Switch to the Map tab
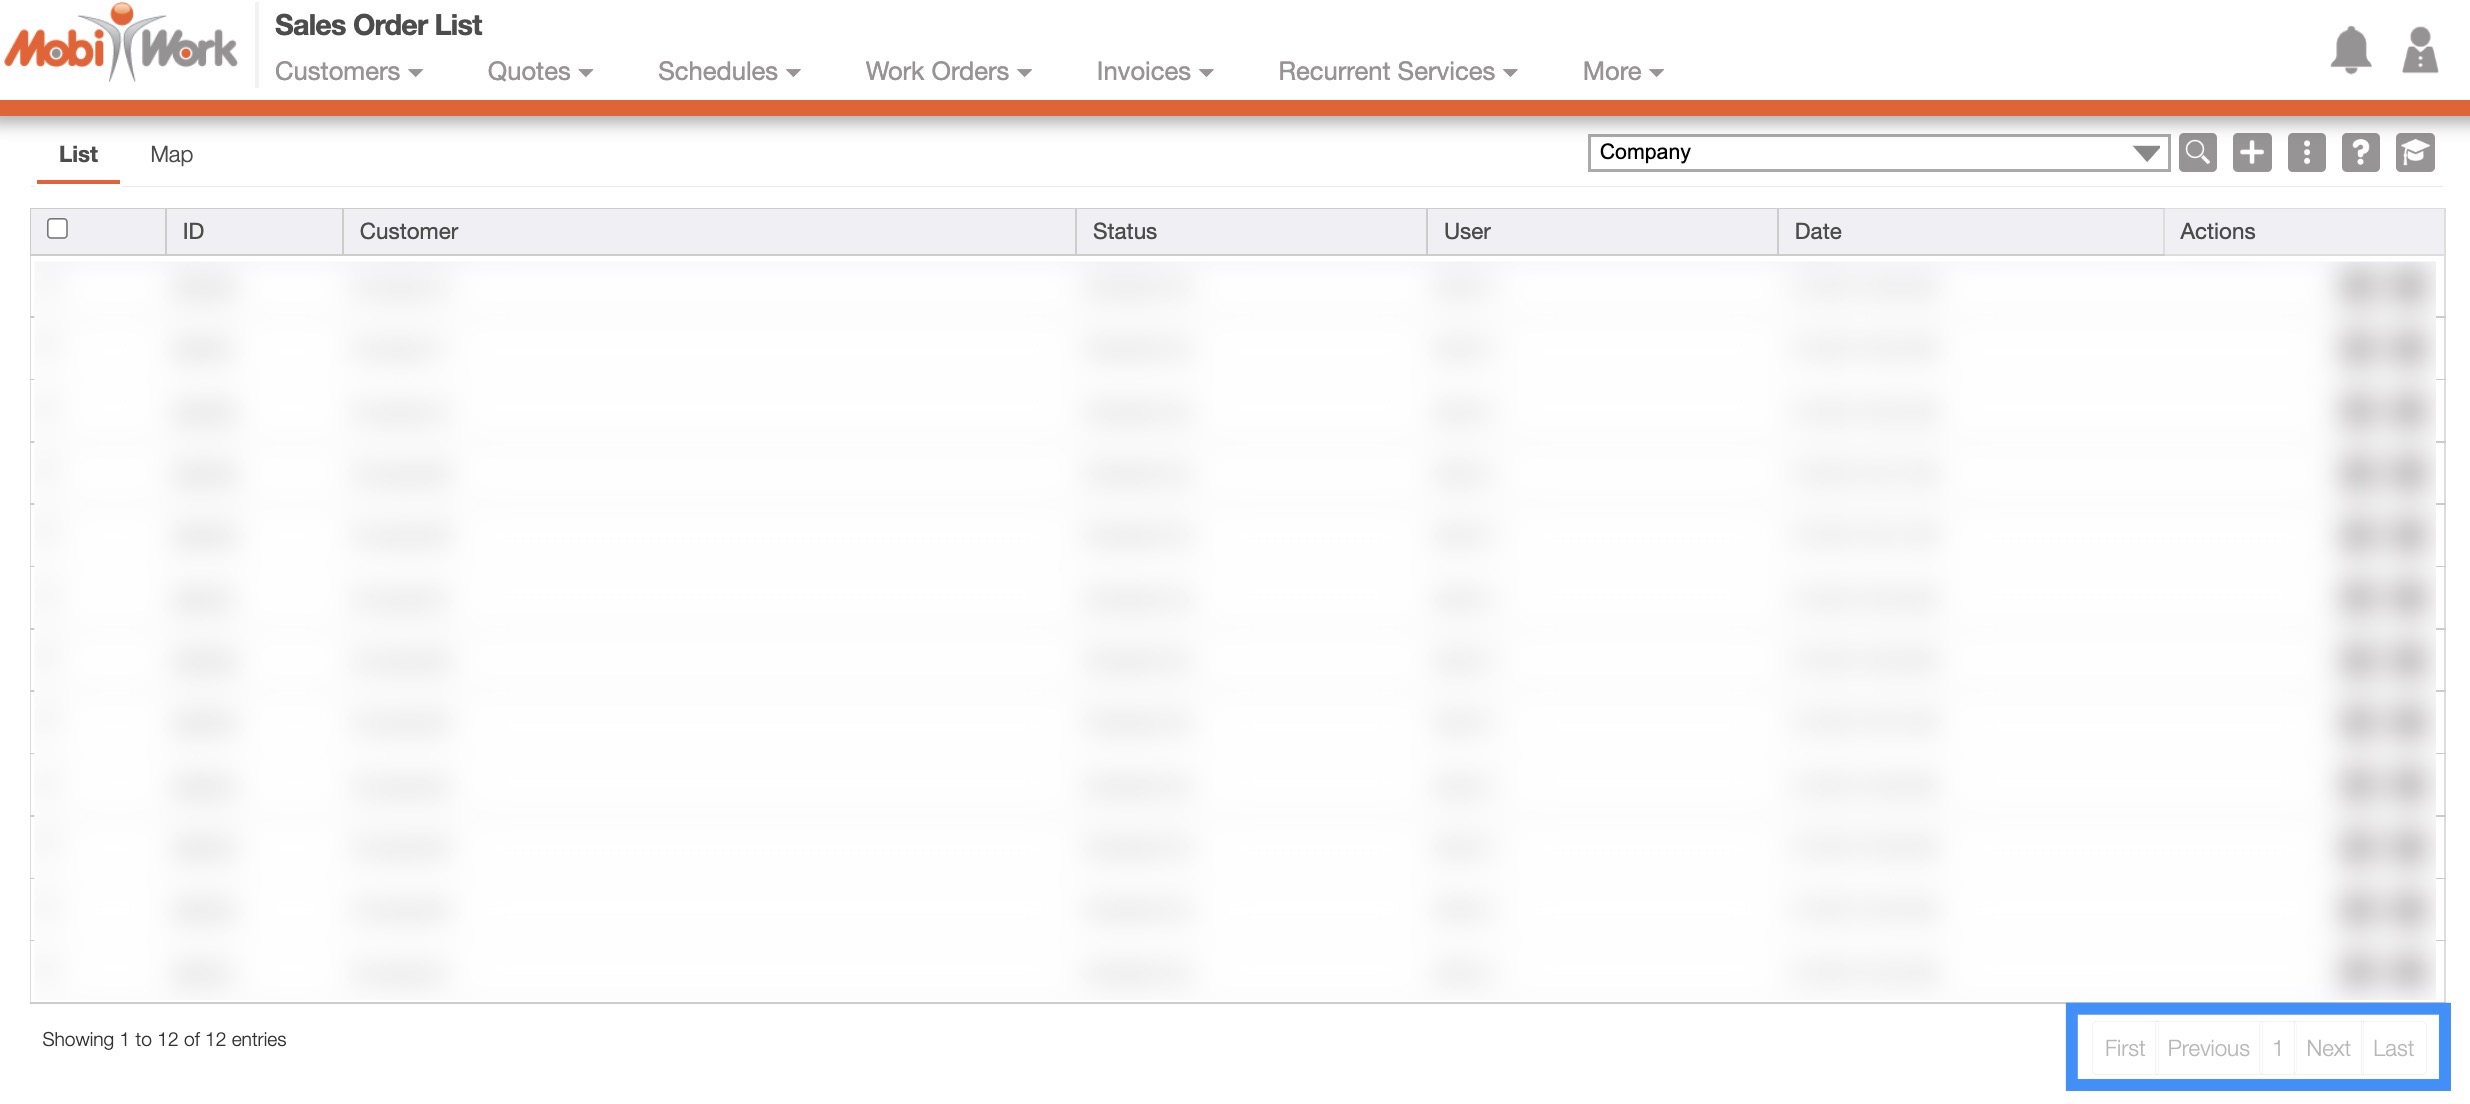The width and height of the screenshot is (2470, 1104). (x=171, y=155)
